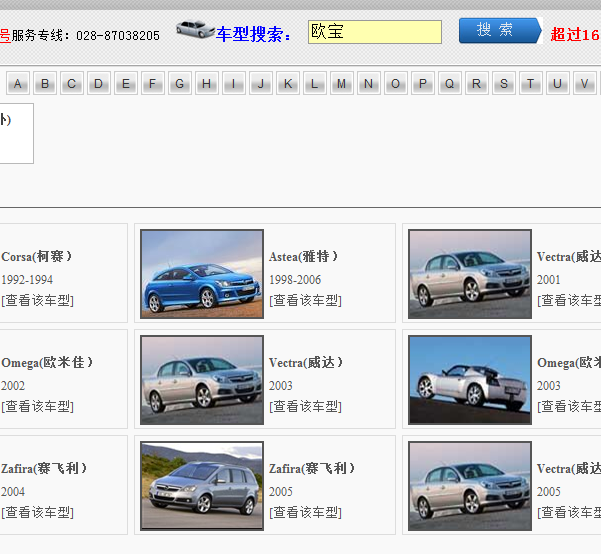601x554 pixels.
Task: Select letter V in the alphabet index
Action: click(x=585, y=83)
